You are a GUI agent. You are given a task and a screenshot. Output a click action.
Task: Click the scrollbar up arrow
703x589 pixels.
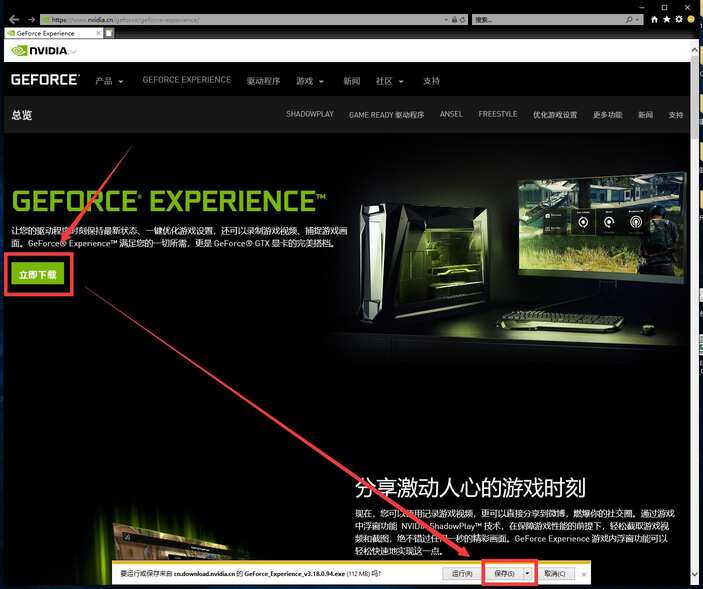[x=694, y=49]
